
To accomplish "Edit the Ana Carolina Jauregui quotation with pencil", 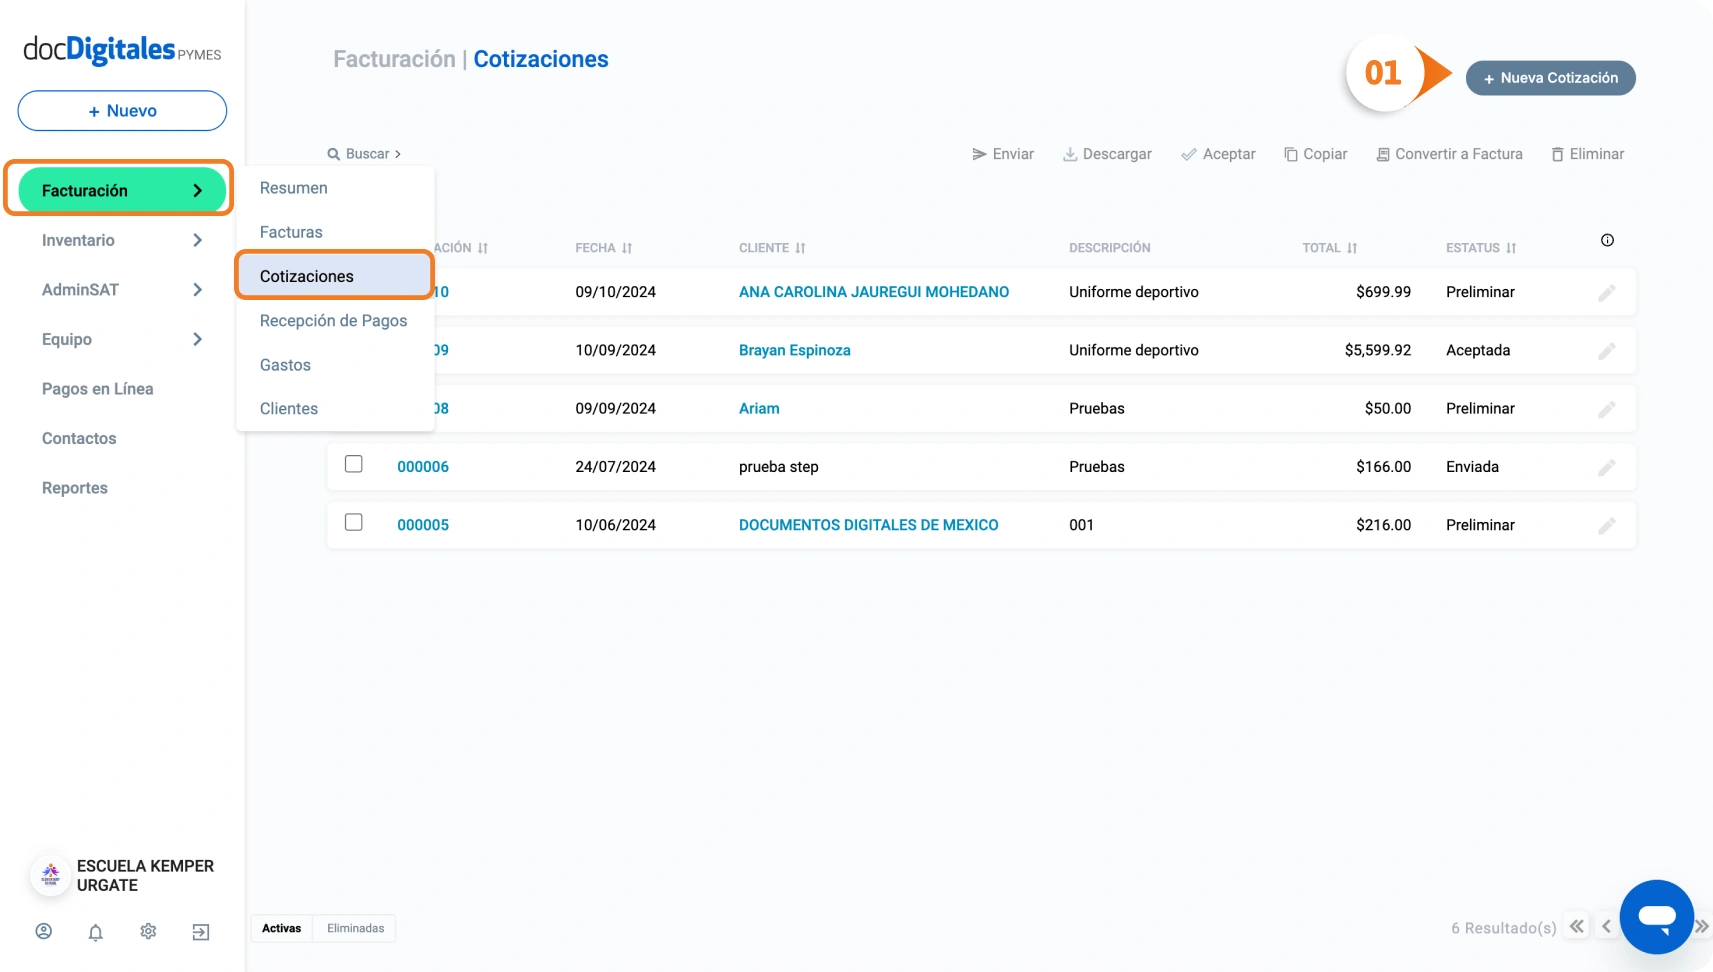I will click(1606, 293).
